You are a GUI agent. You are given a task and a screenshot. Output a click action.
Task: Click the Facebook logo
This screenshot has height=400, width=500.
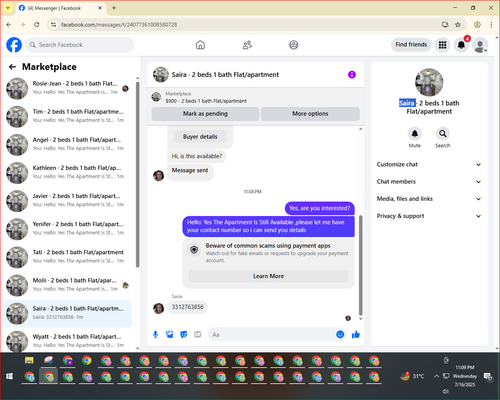(14, 45)
